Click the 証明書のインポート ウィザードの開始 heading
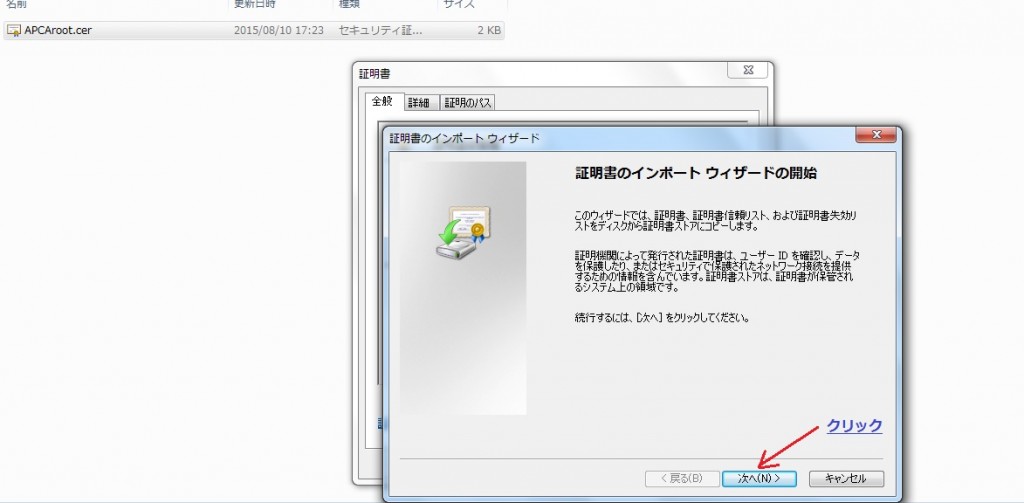Image resolution: width=1024 pixels, height=503 pixels. click(696, 174)
